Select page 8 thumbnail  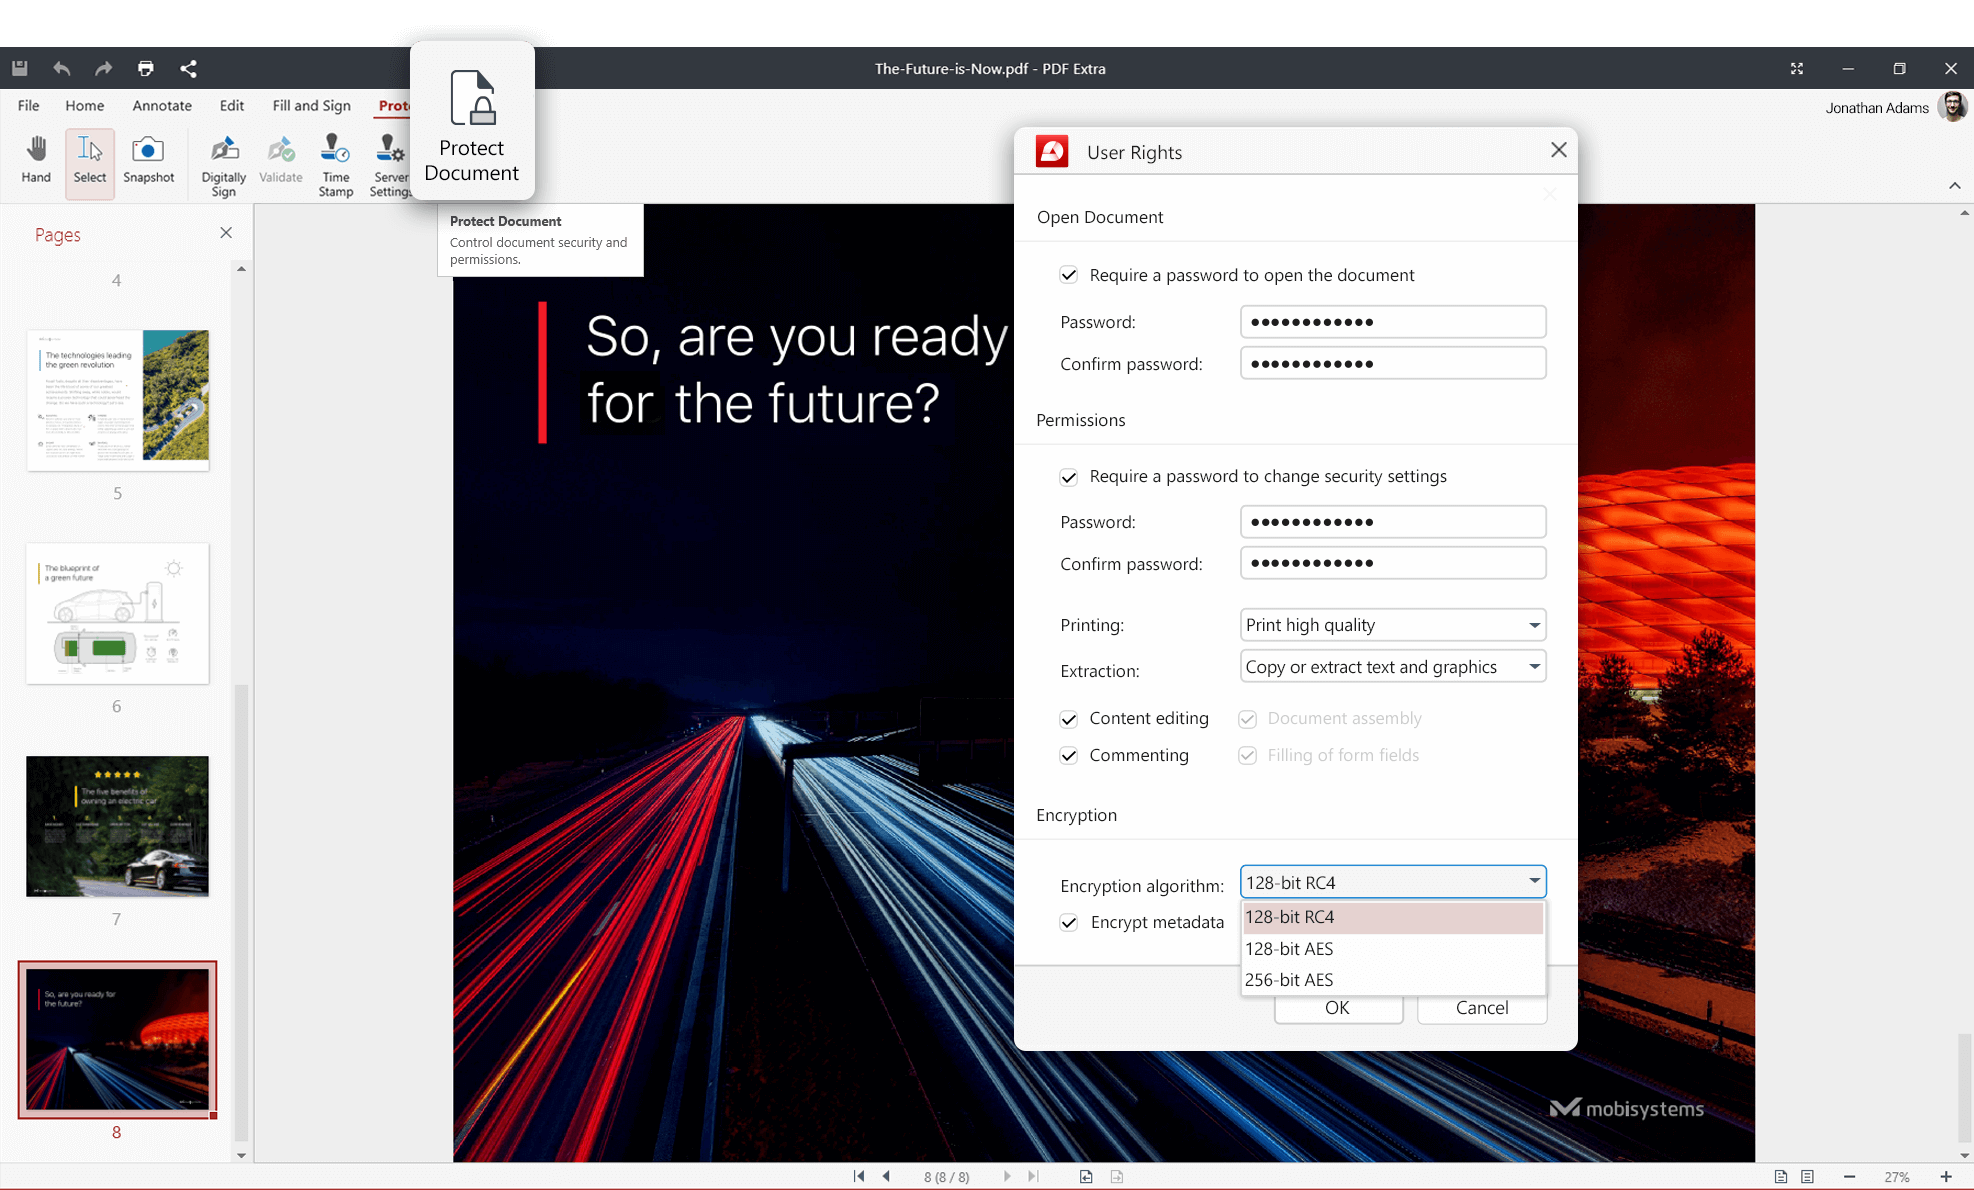(118, 1039)
